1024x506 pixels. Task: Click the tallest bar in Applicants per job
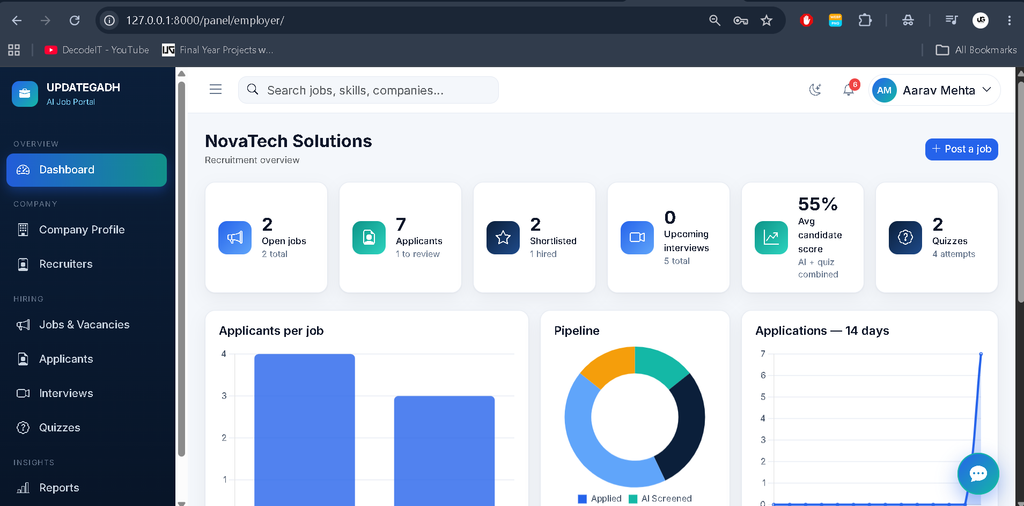pyautogui.click(x=304, y=430)
